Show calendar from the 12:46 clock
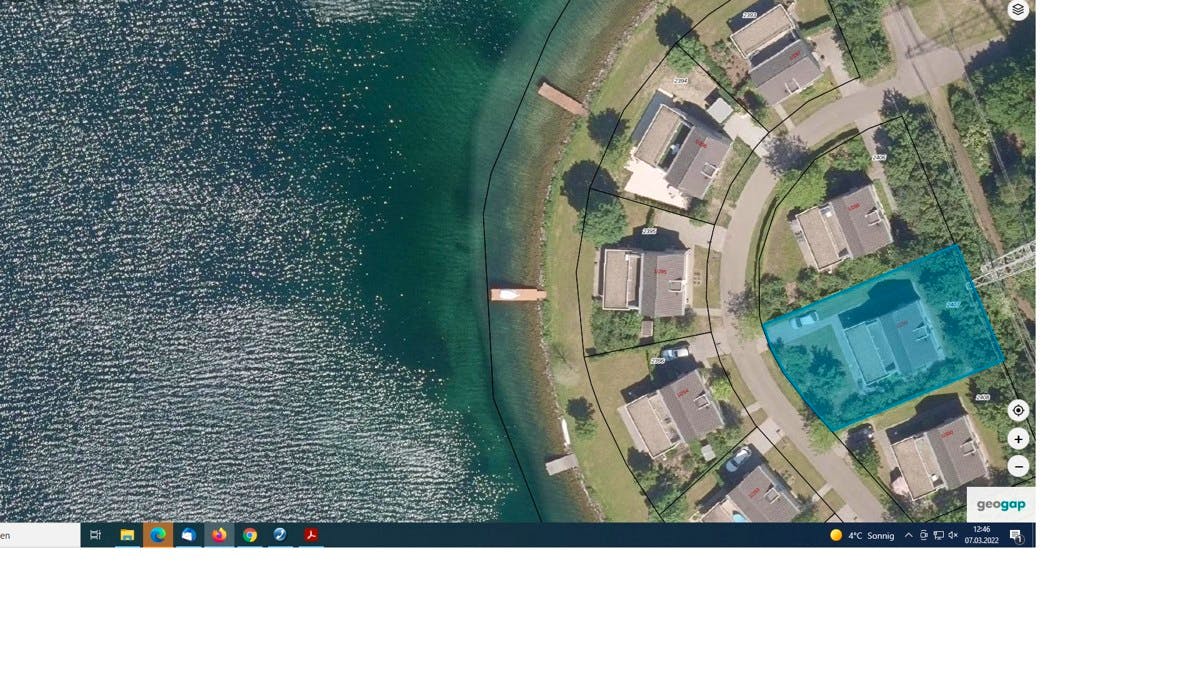 [981, 535]
